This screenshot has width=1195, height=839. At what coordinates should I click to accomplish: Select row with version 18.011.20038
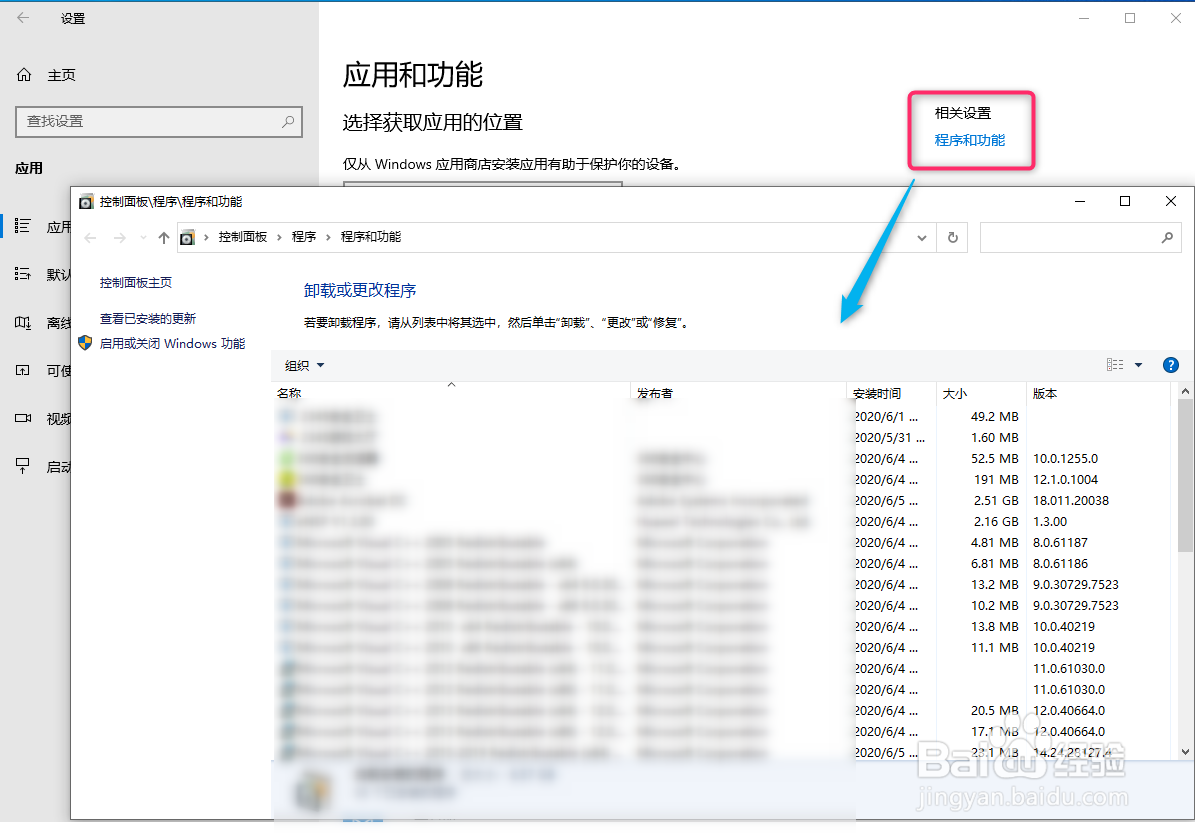pyautogui.click(x=721, y=501)
